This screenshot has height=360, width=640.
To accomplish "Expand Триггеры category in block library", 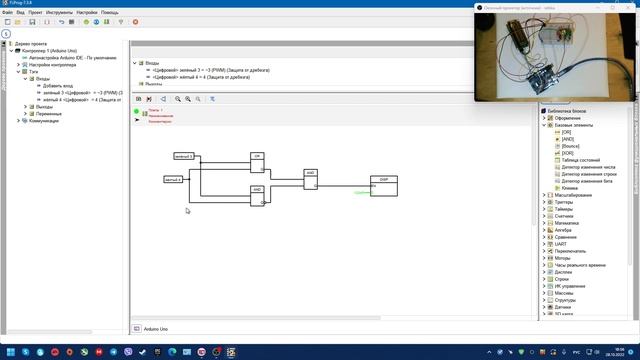I will (x=544, y=202).
